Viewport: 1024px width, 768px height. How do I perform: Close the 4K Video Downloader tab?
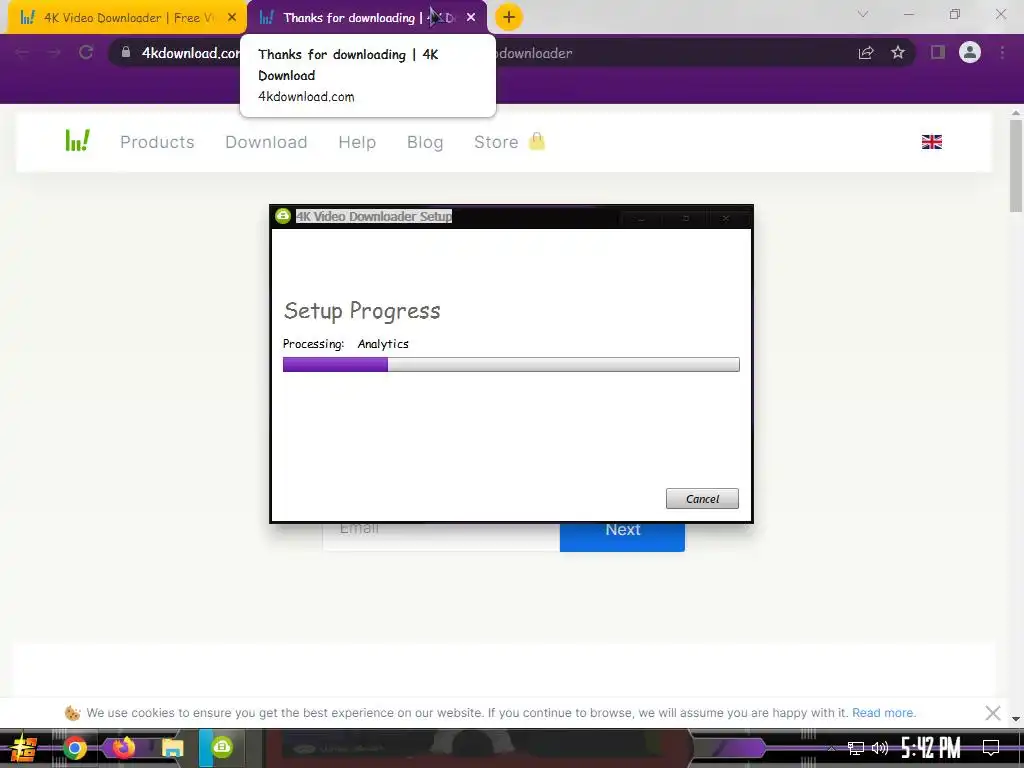coord(232,18)
